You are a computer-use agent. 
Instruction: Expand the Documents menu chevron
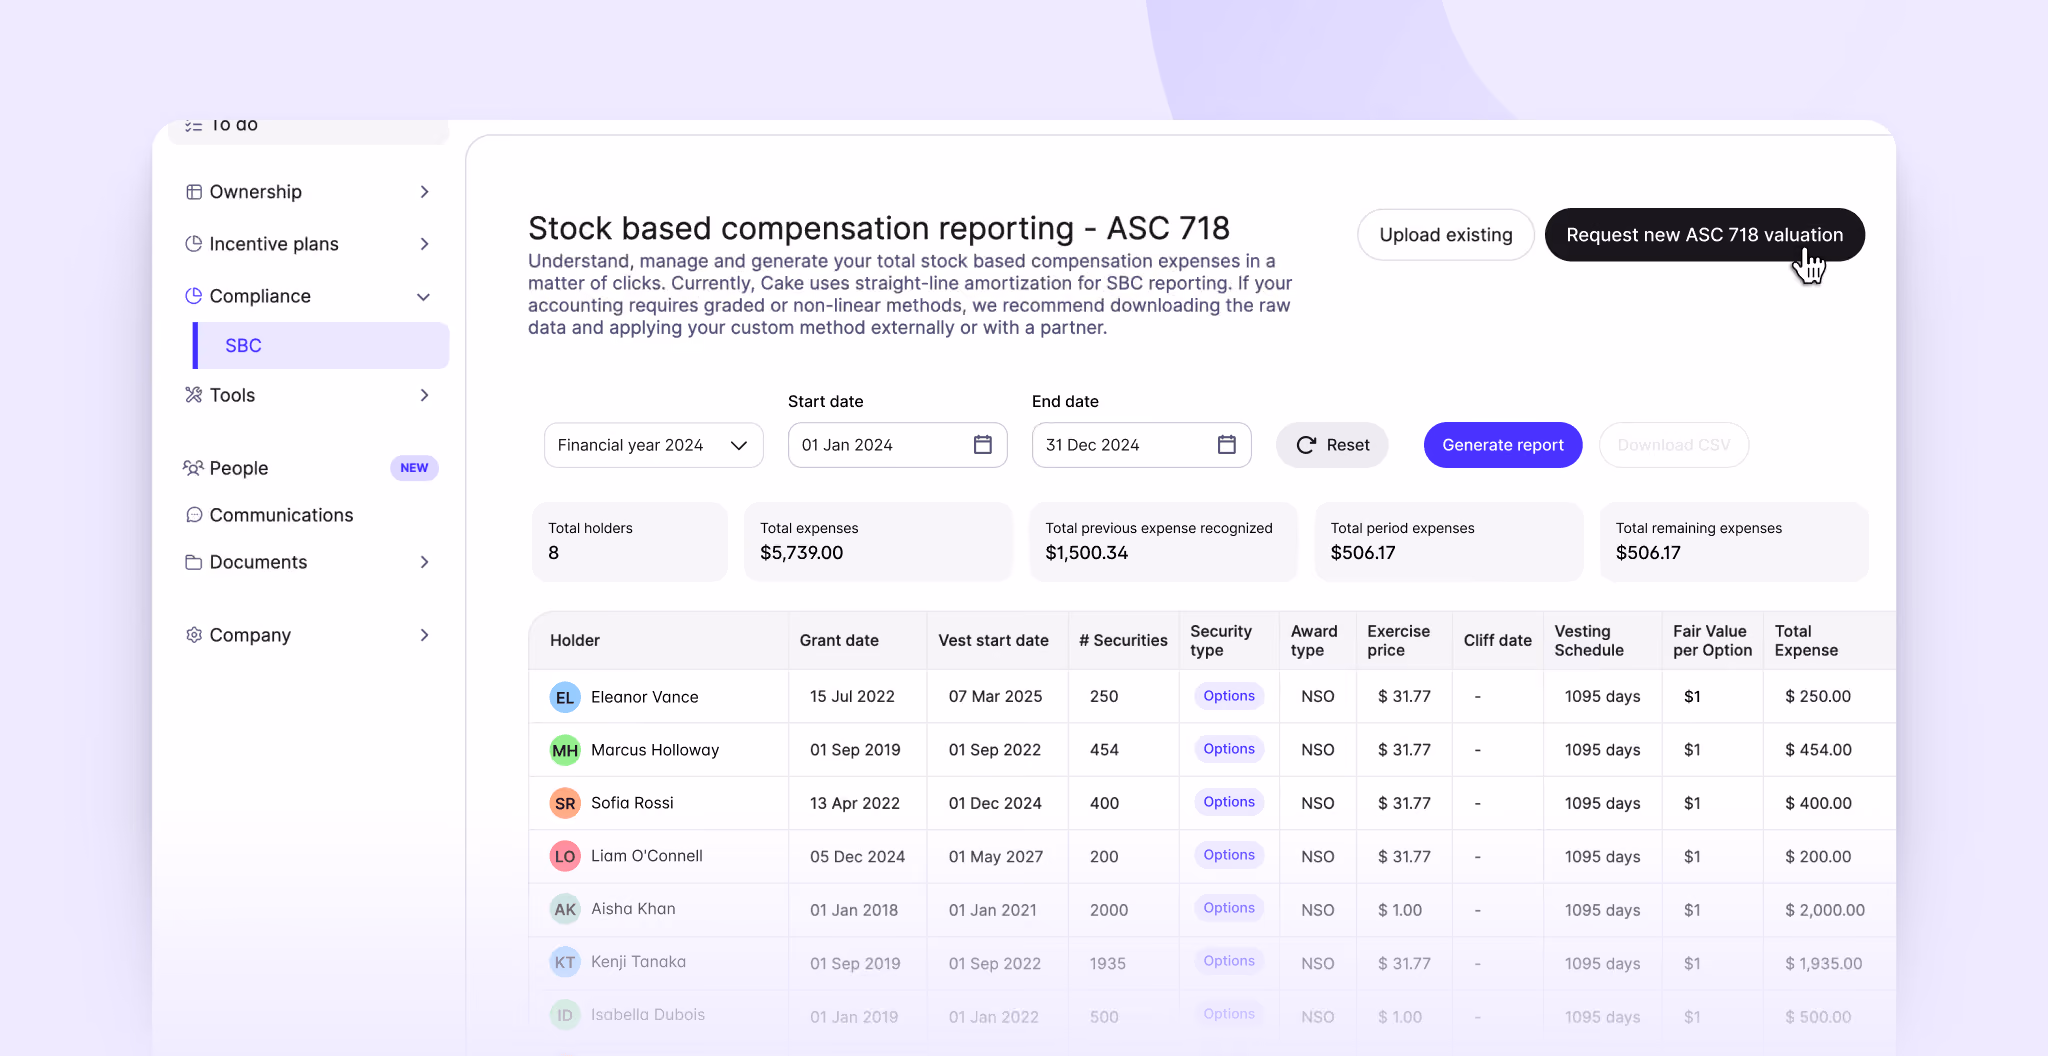[x=425, y=562]
